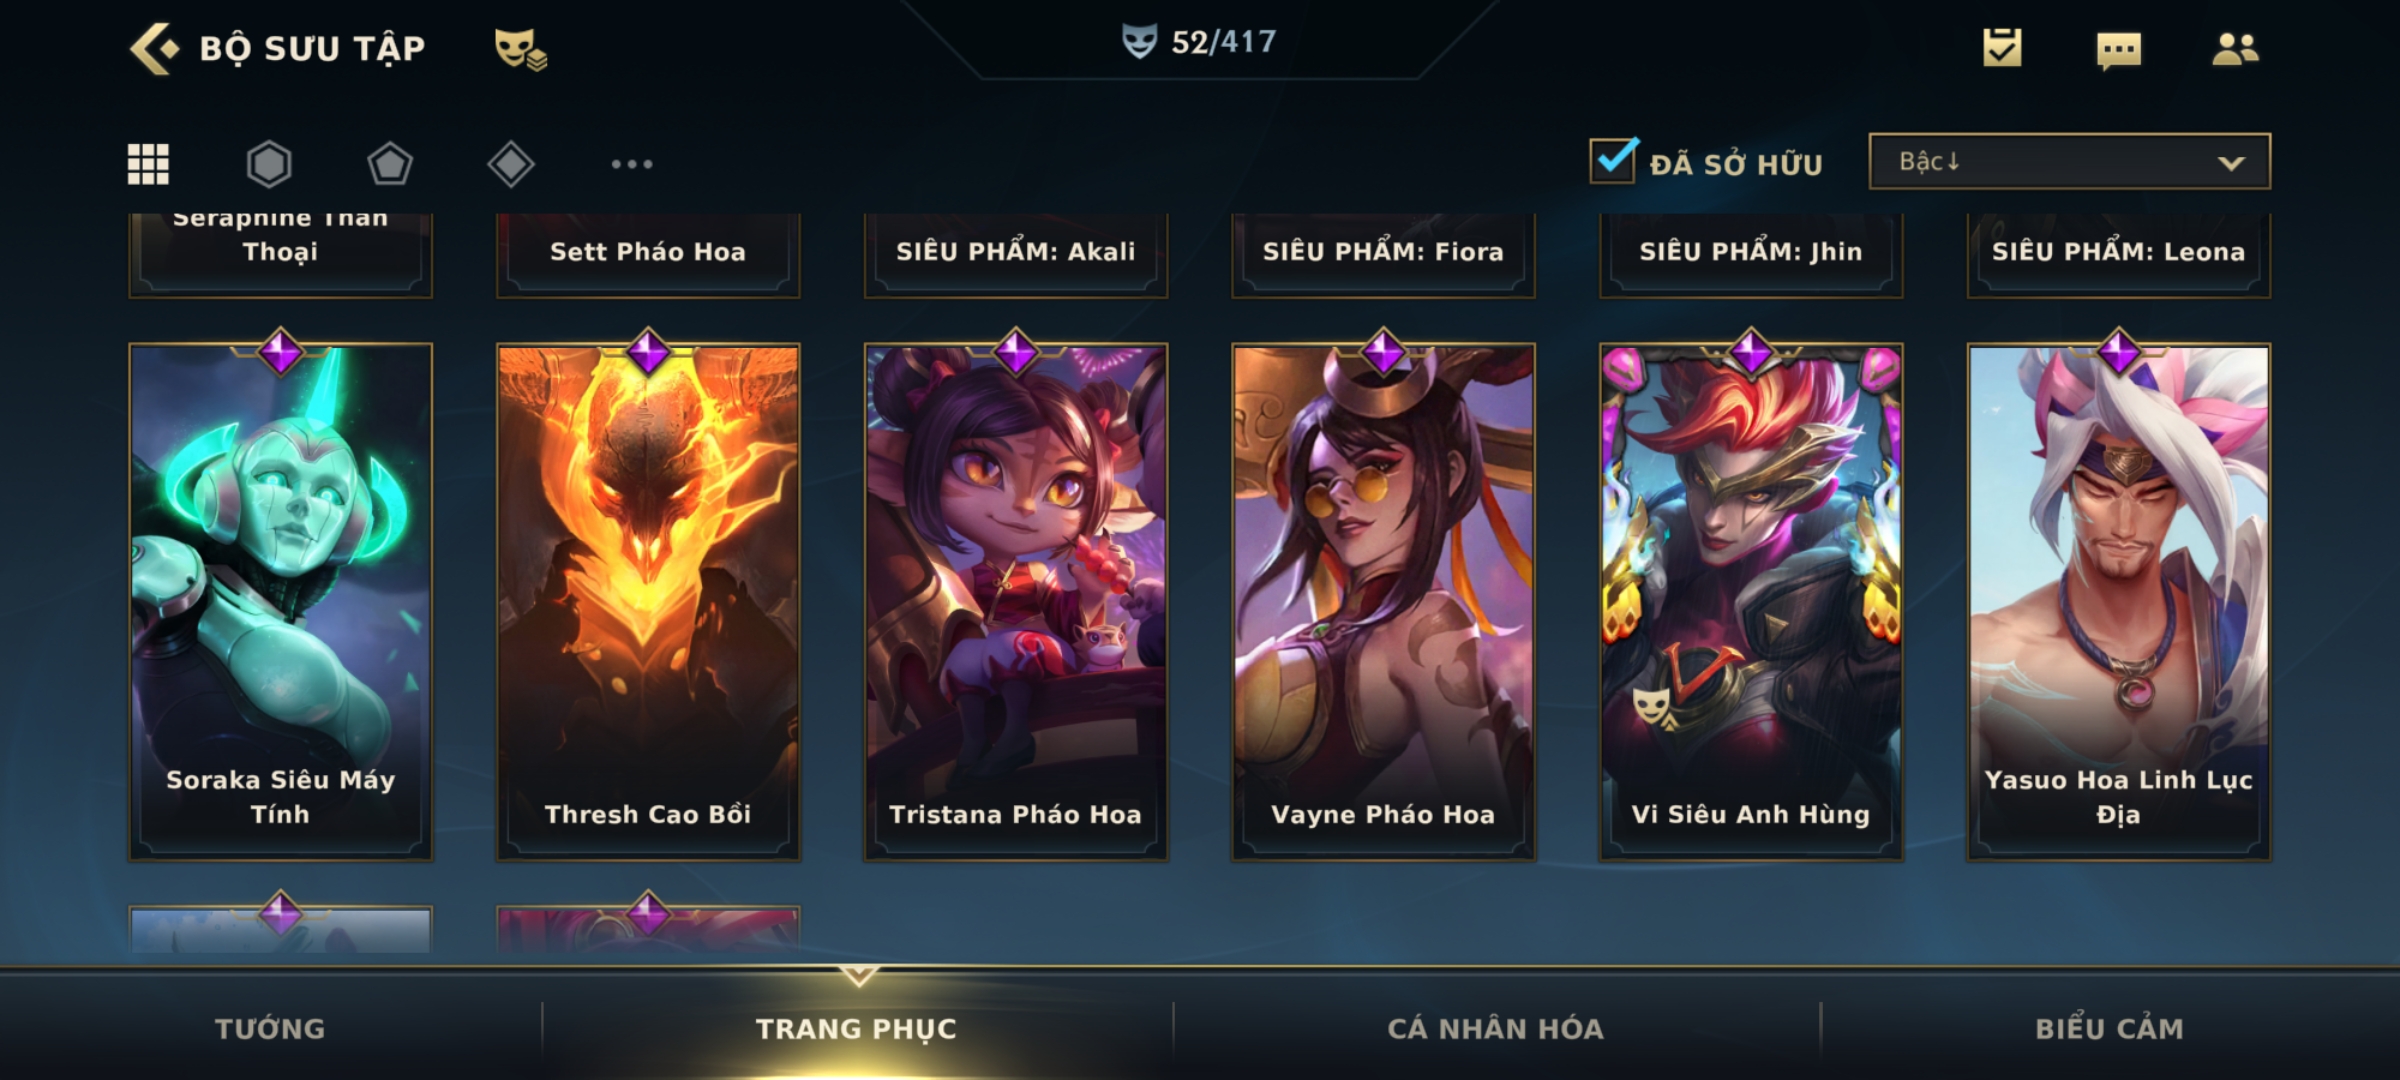
Task: Open Thresh Cao Bồi skin card
Action: coord(648,600)
